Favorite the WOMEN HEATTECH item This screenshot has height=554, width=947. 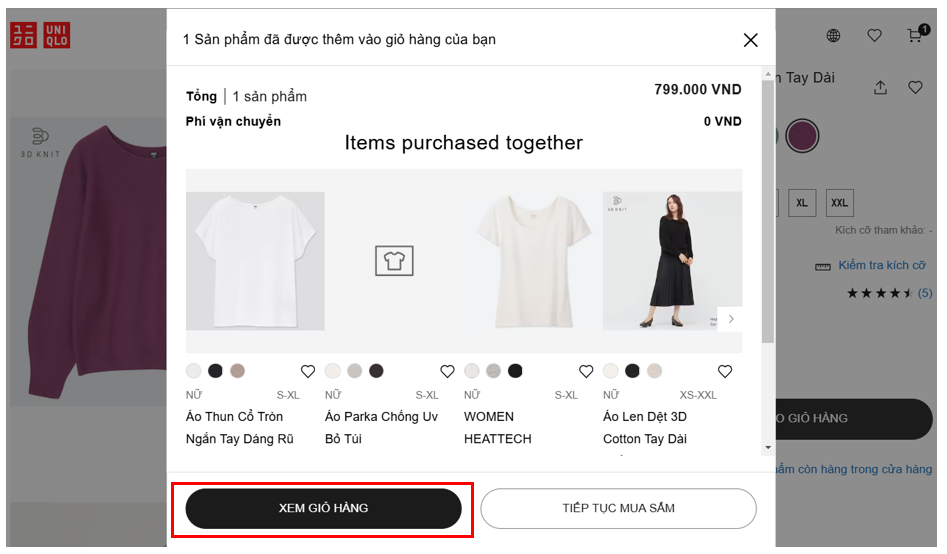click(x=586, y=371)
